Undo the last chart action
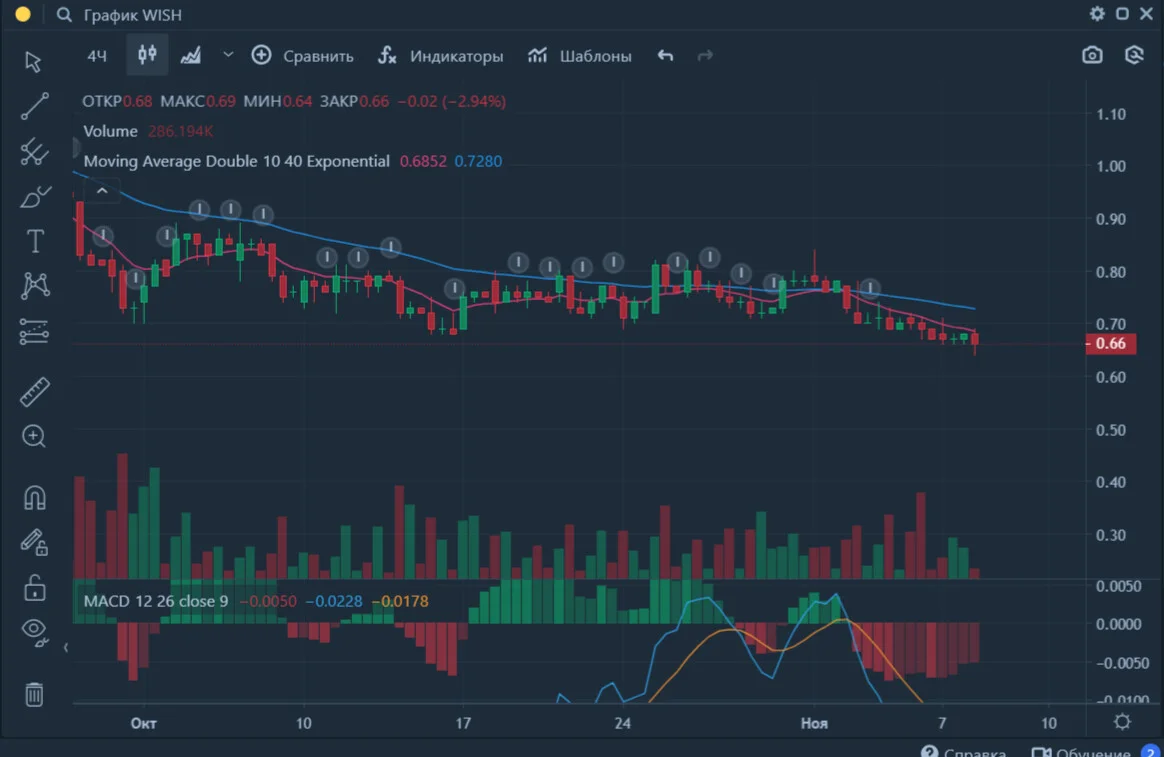The image size is (1164, 757). click(x=666, y=56)
